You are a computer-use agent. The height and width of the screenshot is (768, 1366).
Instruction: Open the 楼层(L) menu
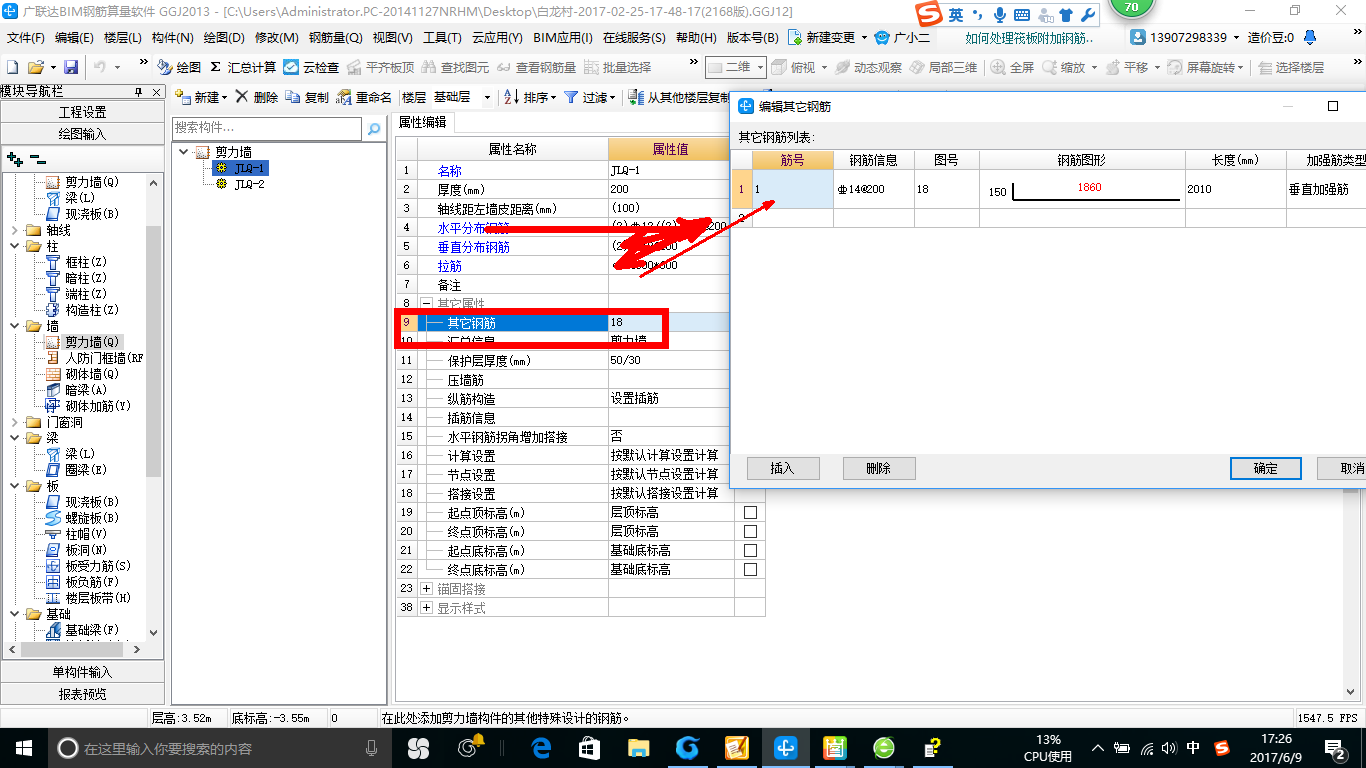pyautogui.click(x=123, y=38)
